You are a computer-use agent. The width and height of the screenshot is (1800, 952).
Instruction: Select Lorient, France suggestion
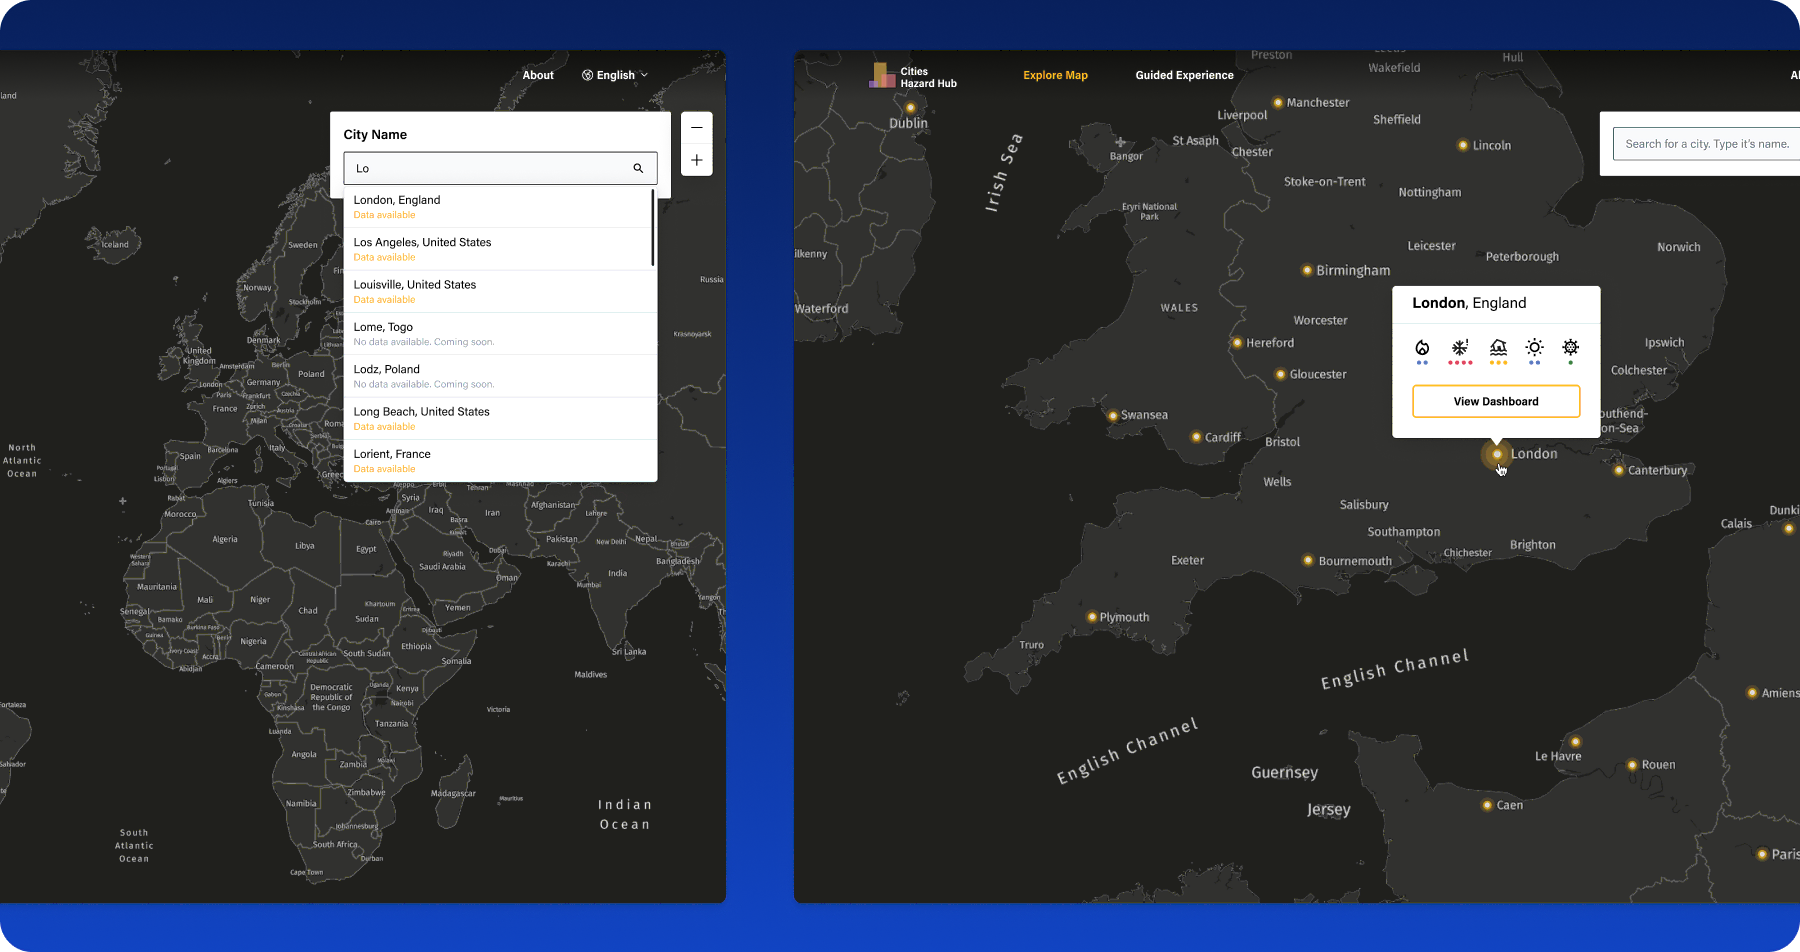pyautogui.click(x=500, y=461)
